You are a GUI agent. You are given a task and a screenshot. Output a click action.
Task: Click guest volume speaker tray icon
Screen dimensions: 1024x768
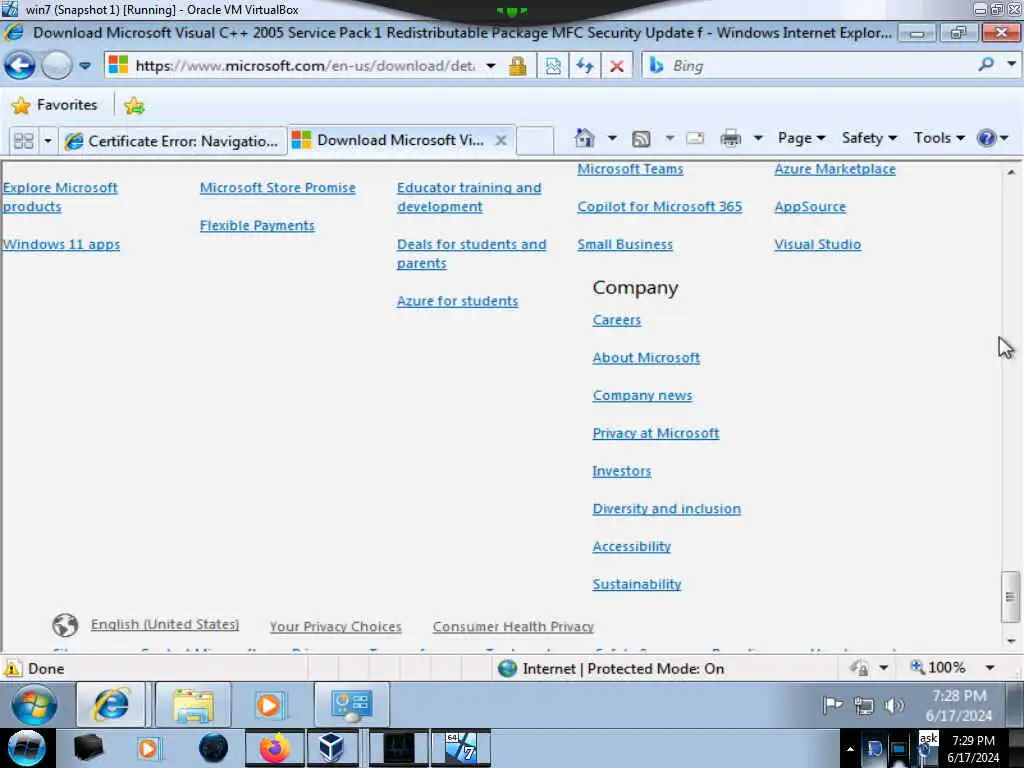(893, 705)
